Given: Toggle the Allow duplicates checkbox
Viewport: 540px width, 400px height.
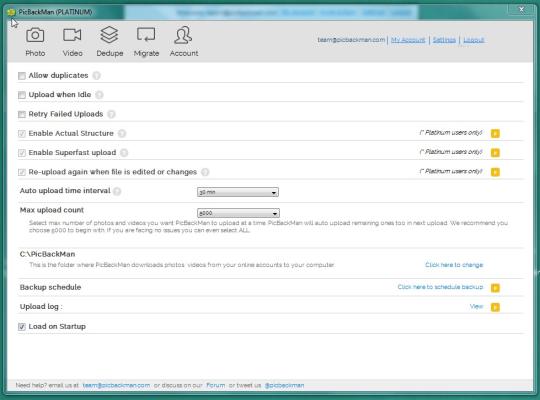Looking at the screenshot, I should pos(22,76).
